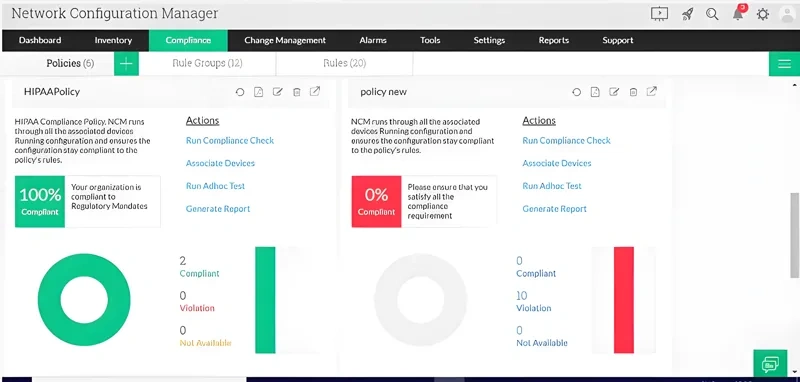Image resolution: width=800 pixels, height=382 pixels.
Task: Click the vertical page scrollbar thumb
Action: 795,236
